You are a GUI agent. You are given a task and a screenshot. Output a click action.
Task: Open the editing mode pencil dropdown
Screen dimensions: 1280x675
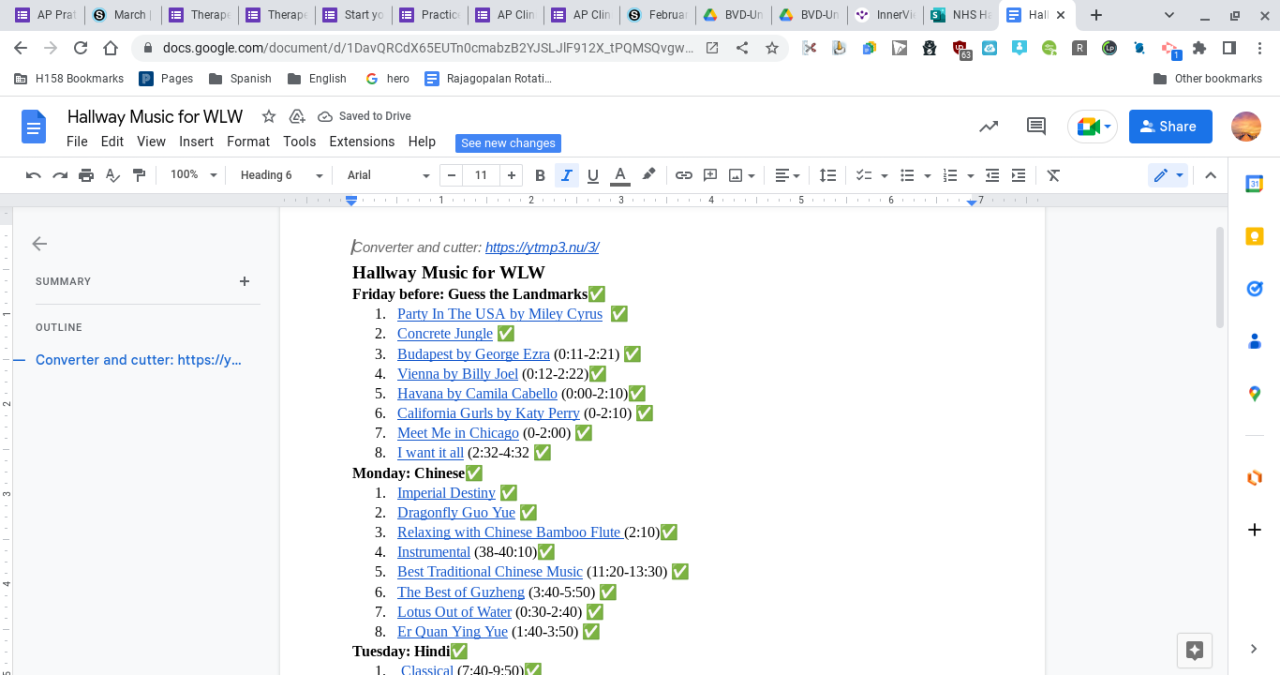[x=1168, y=175]
